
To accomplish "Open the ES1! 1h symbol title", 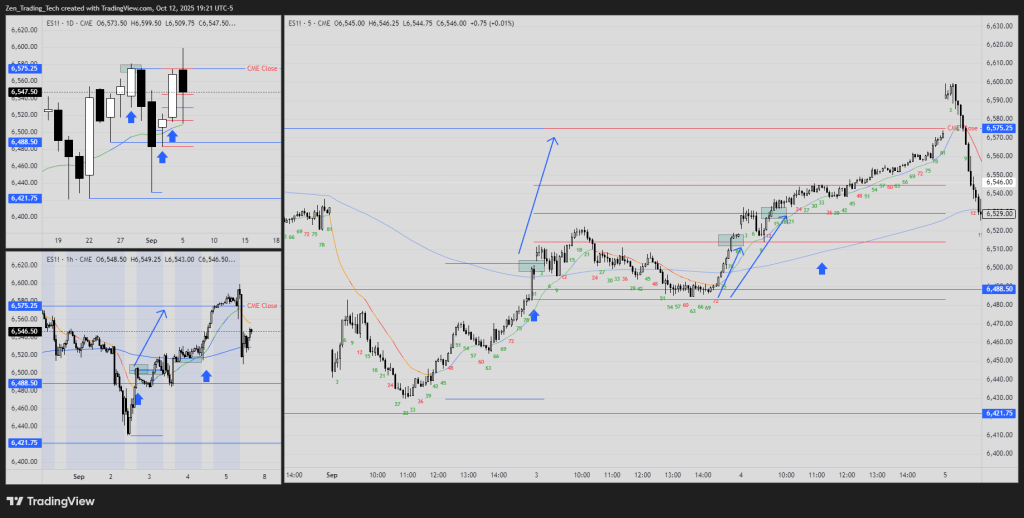I will click(36, 260).
